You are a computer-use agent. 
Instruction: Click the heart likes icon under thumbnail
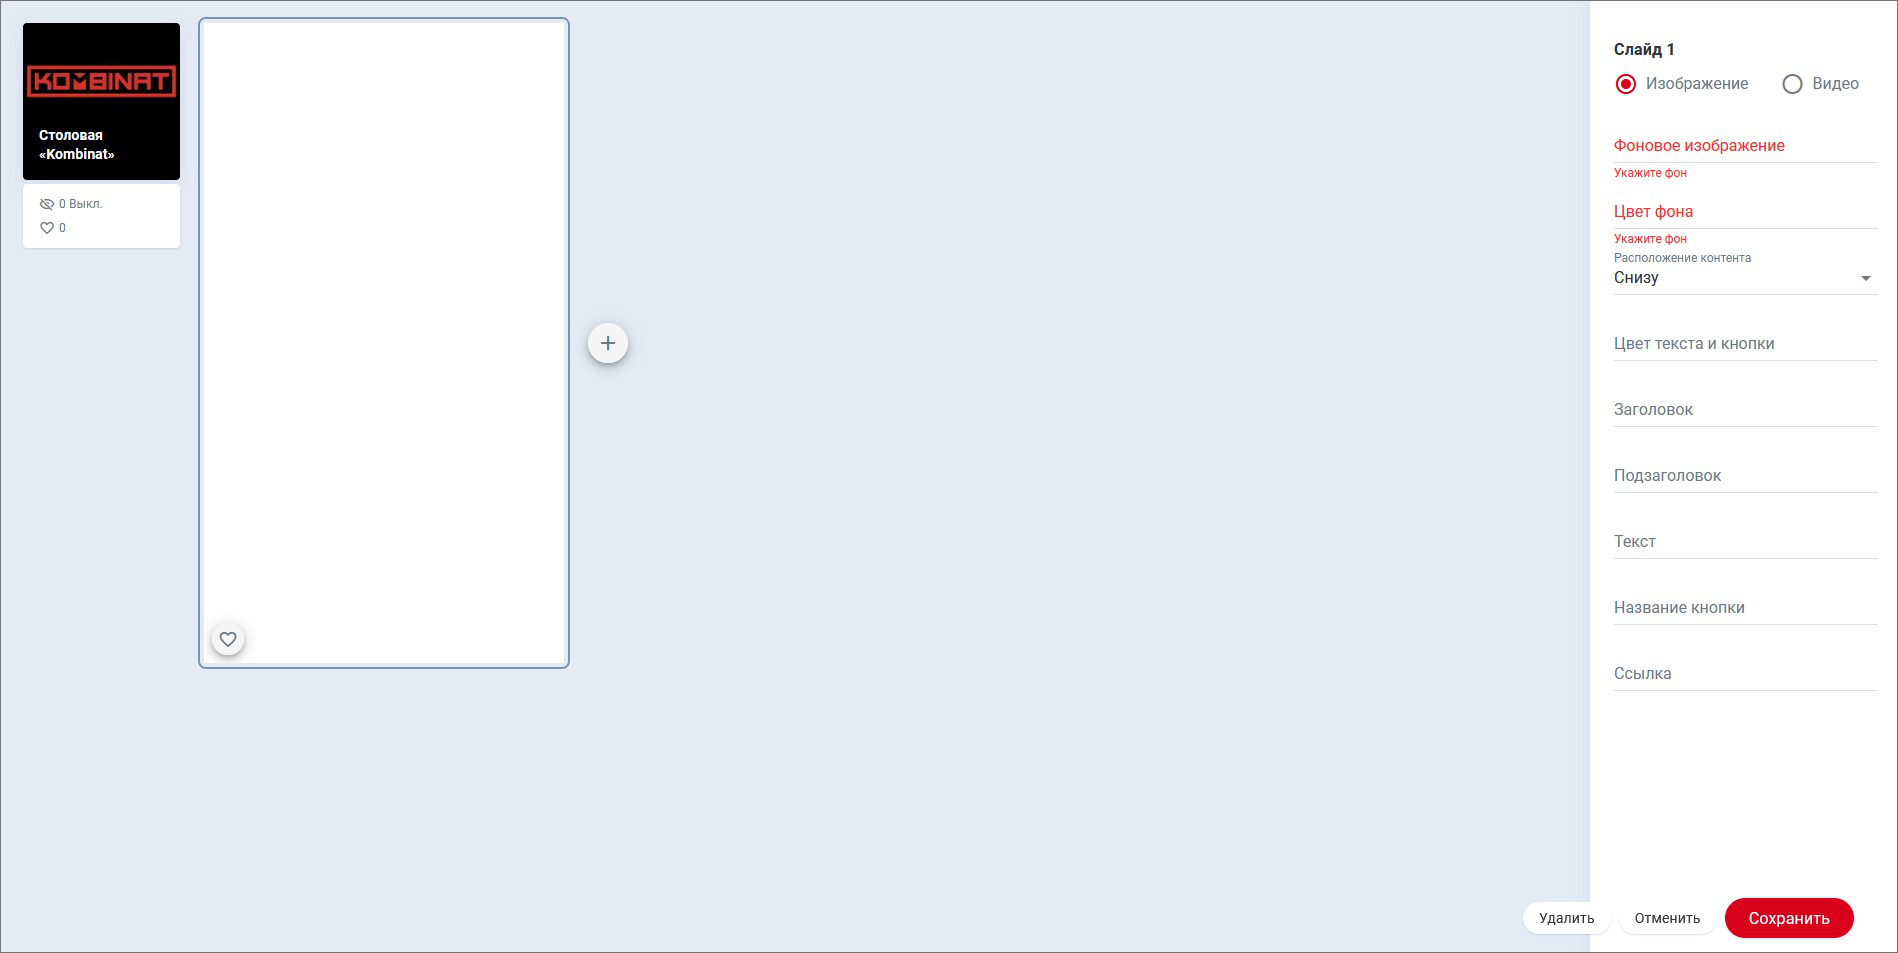47,228
